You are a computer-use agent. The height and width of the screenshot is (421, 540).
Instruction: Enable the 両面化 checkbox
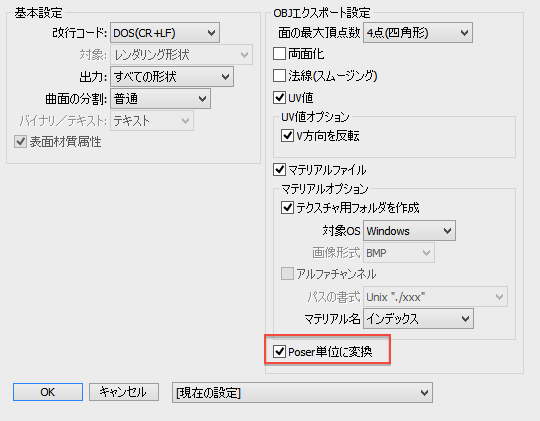click(279, 54)
